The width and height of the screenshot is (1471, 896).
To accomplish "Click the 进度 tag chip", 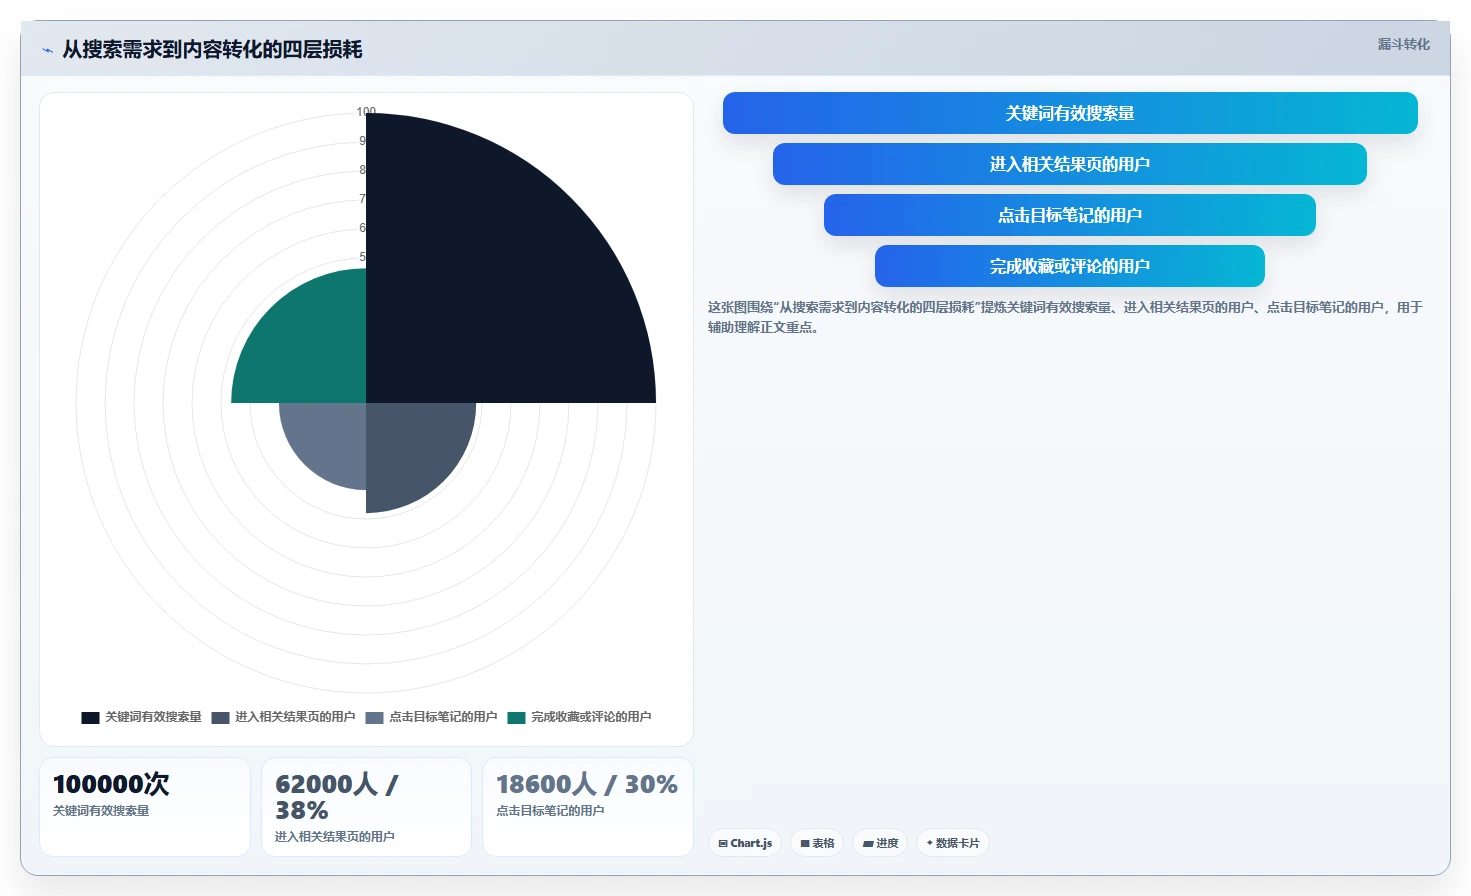I will (880, 843).
